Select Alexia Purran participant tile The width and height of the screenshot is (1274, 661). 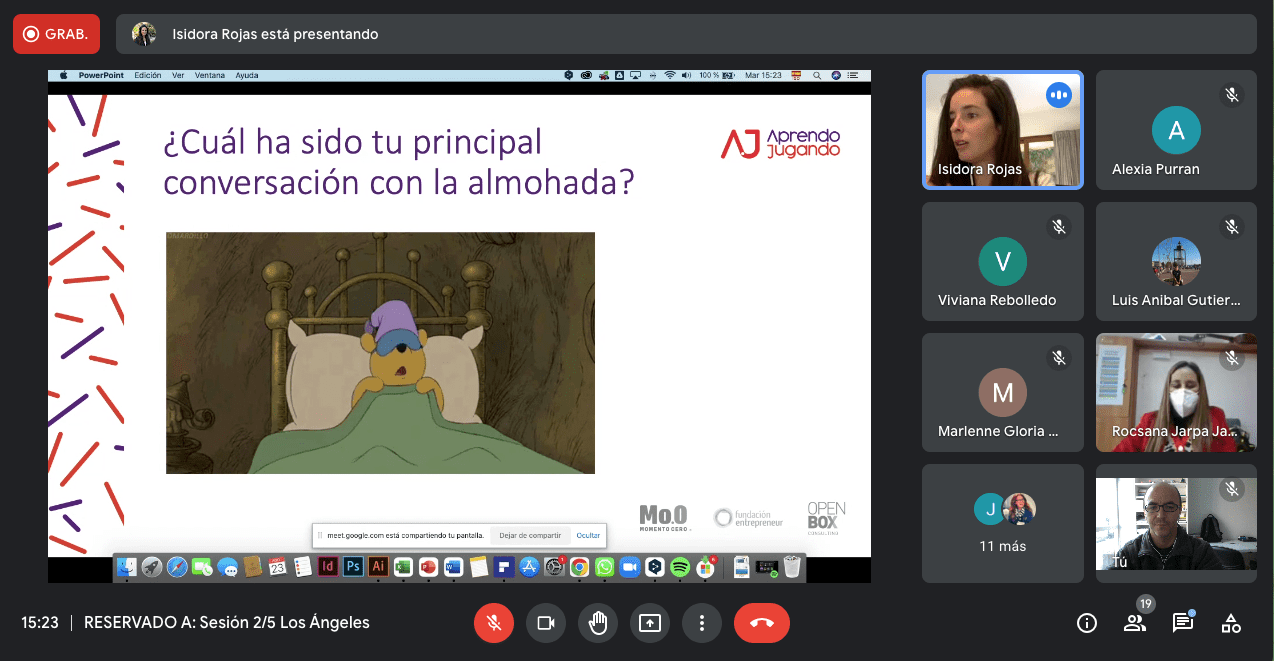(1176, 130)
